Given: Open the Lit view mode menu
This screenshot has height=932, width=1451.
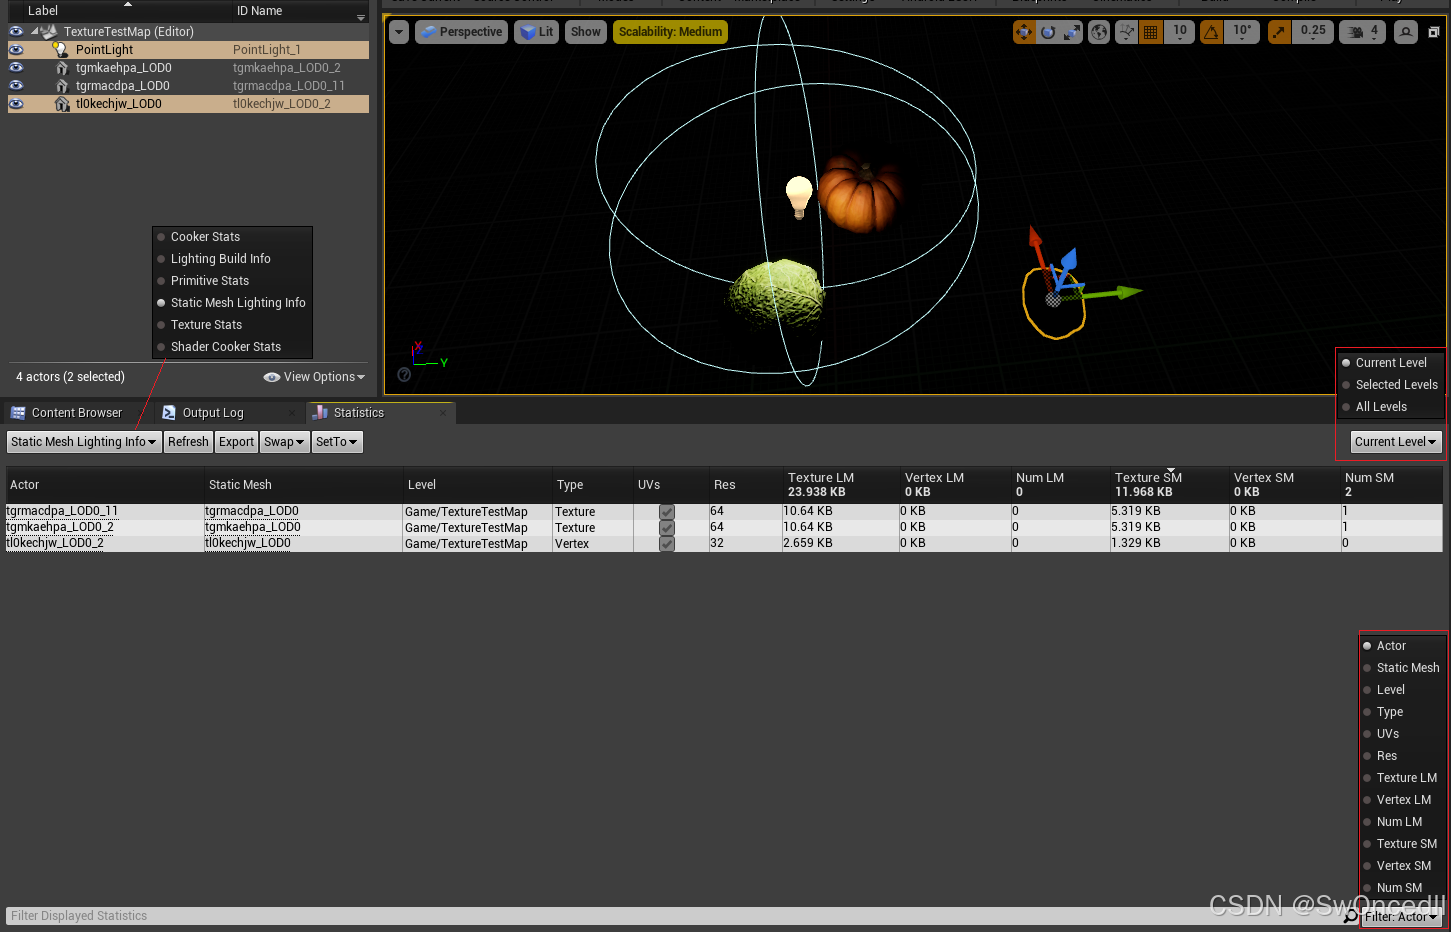Looking at the screenshot, I should 537,32.
